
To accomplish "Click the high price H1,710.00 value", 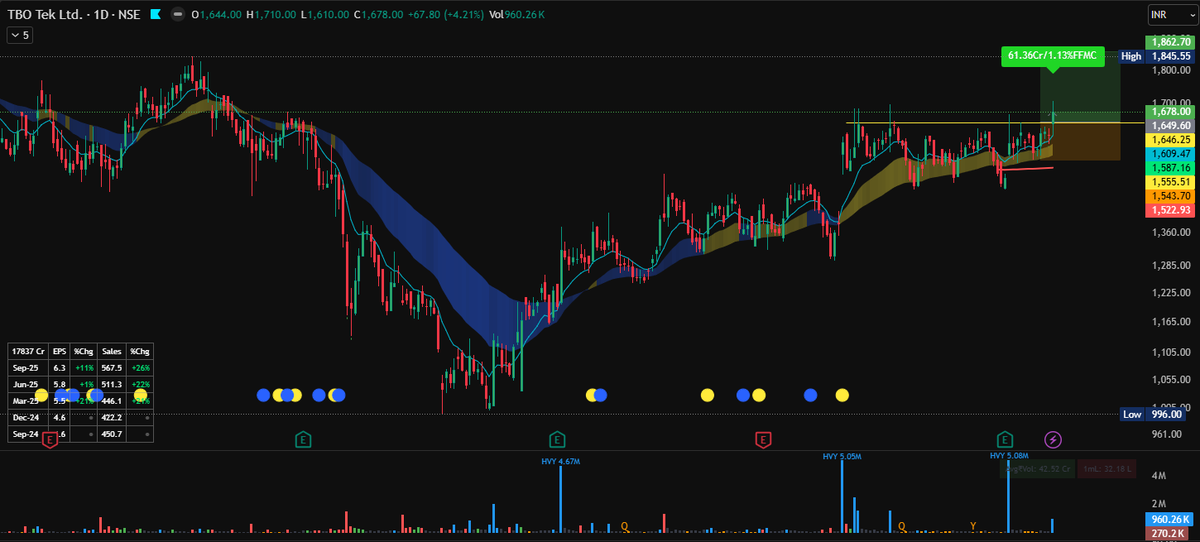I will coord(271,15).
